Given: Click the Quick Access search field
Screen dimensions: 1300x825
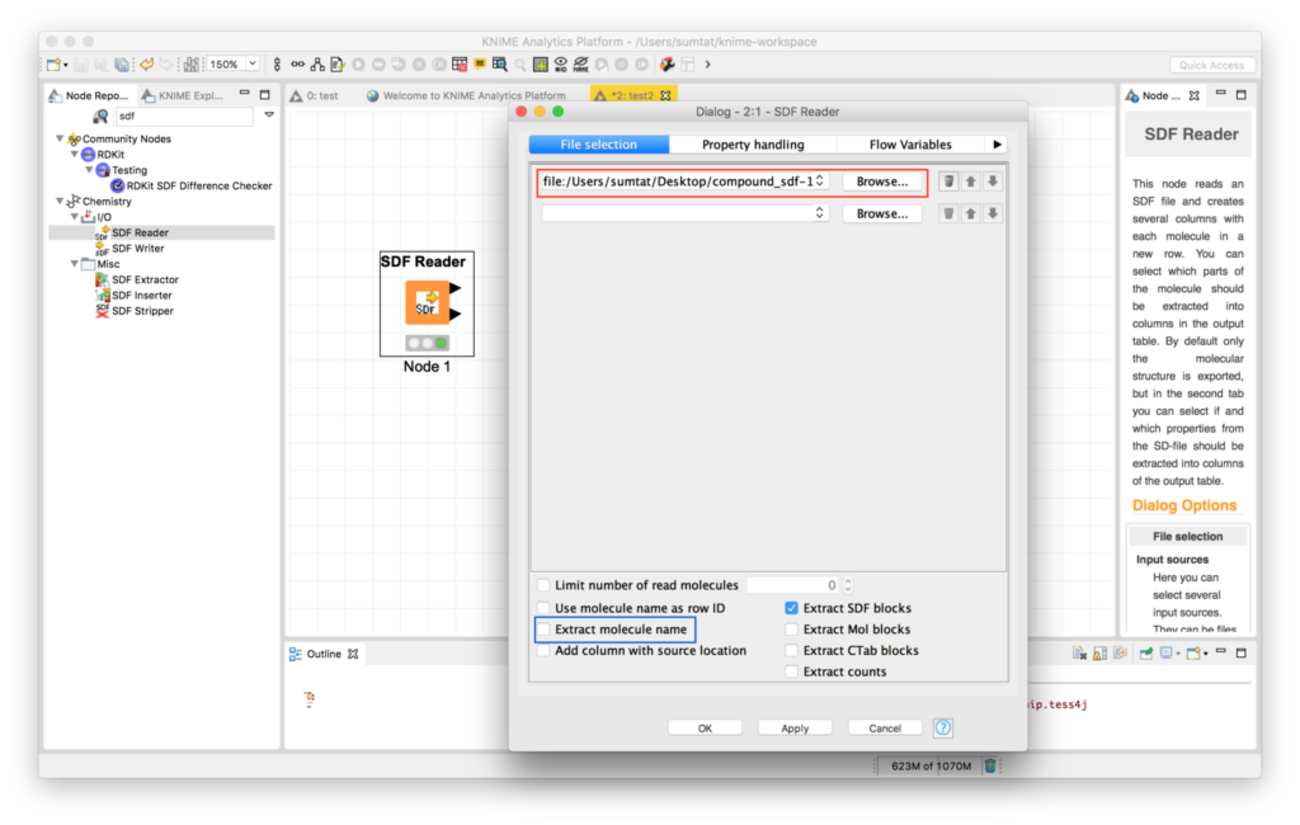Looking at the screenshot, I should [1212, 65].
